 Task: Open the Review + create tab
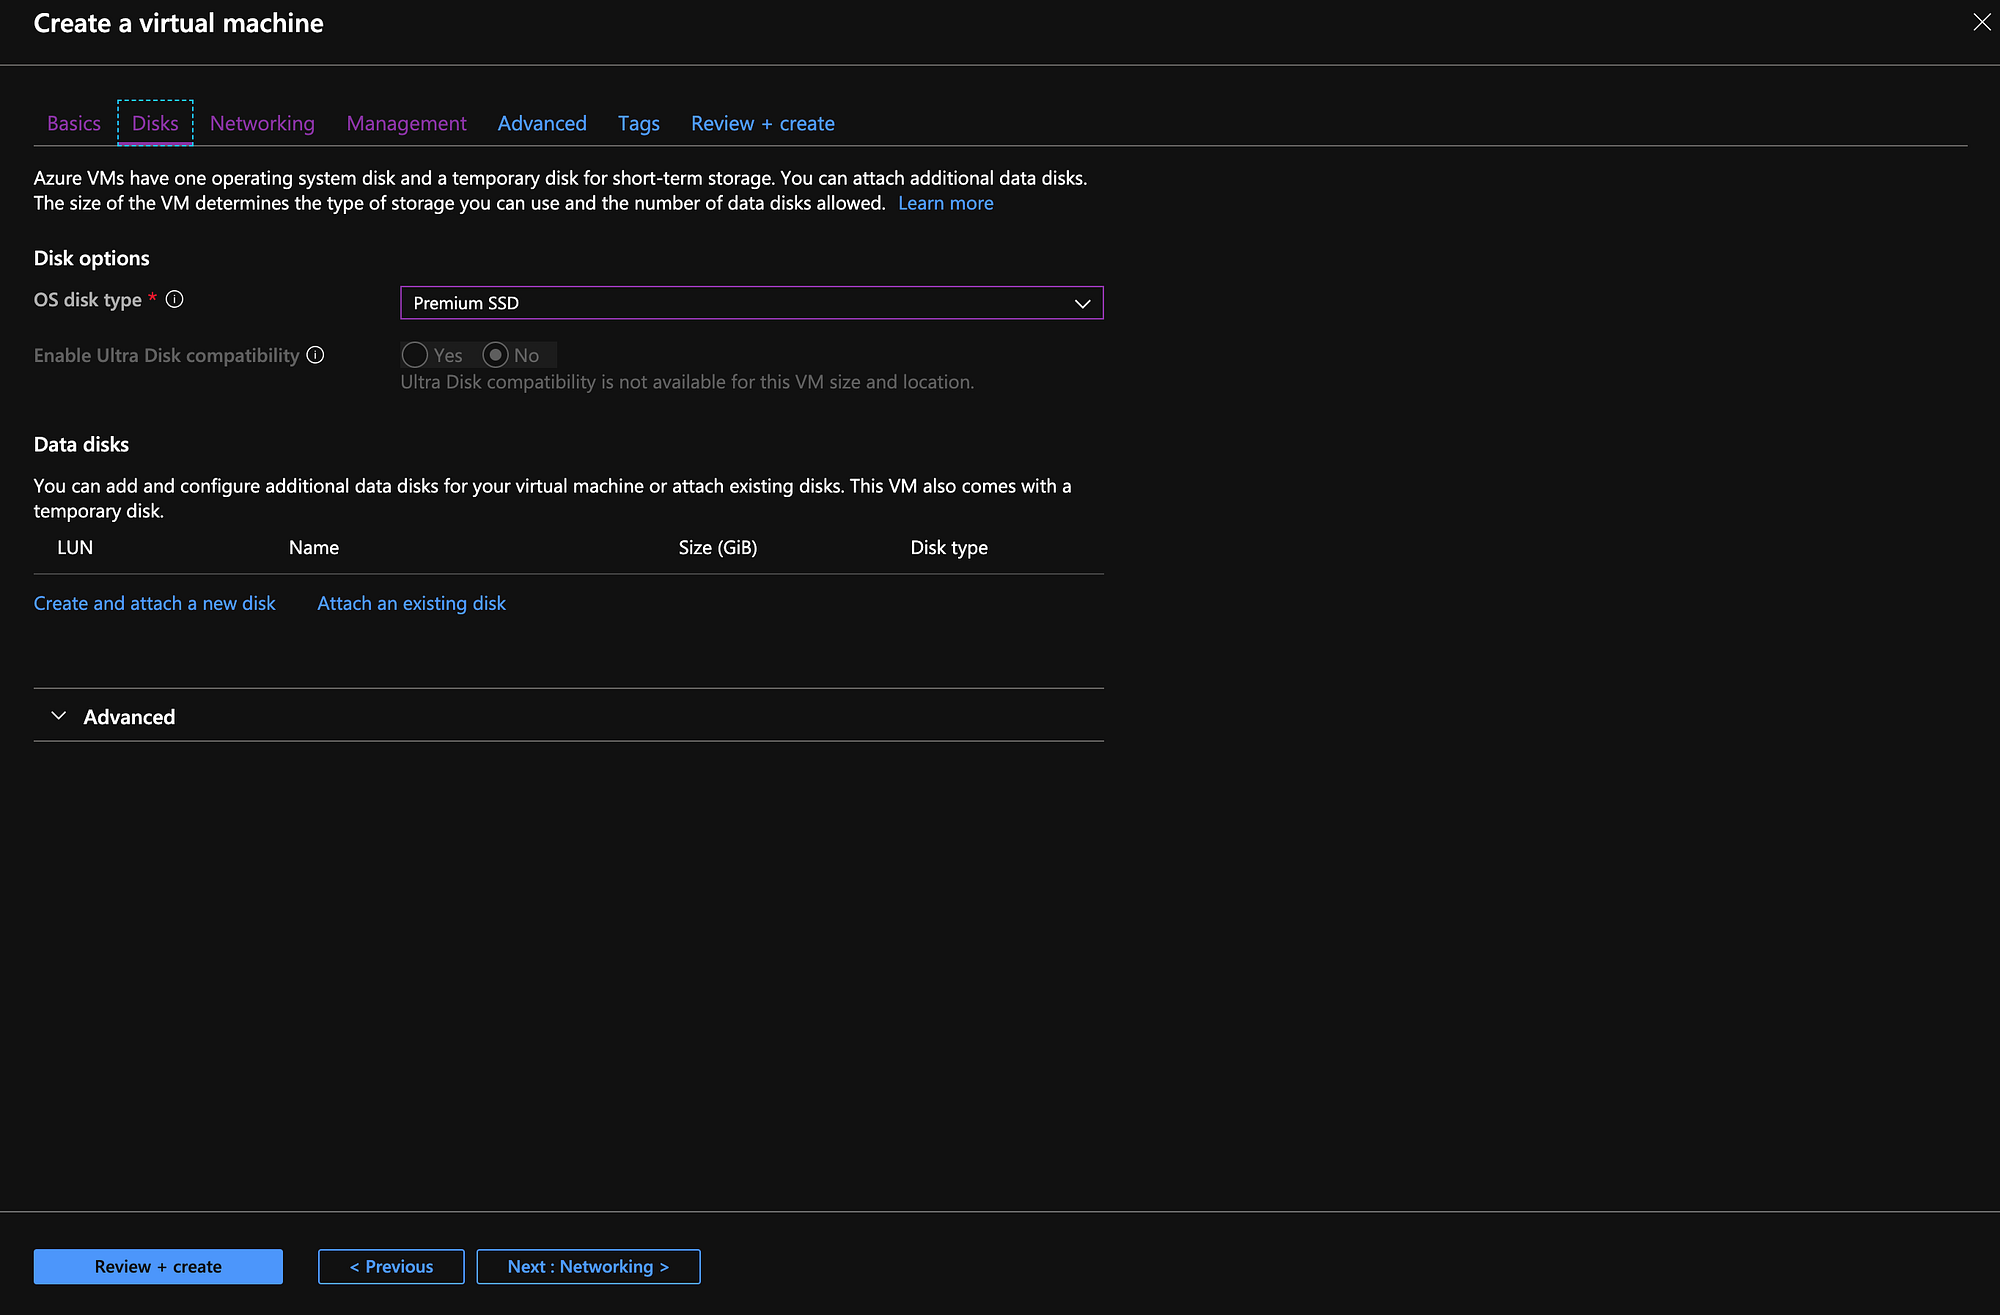(762, 123)
